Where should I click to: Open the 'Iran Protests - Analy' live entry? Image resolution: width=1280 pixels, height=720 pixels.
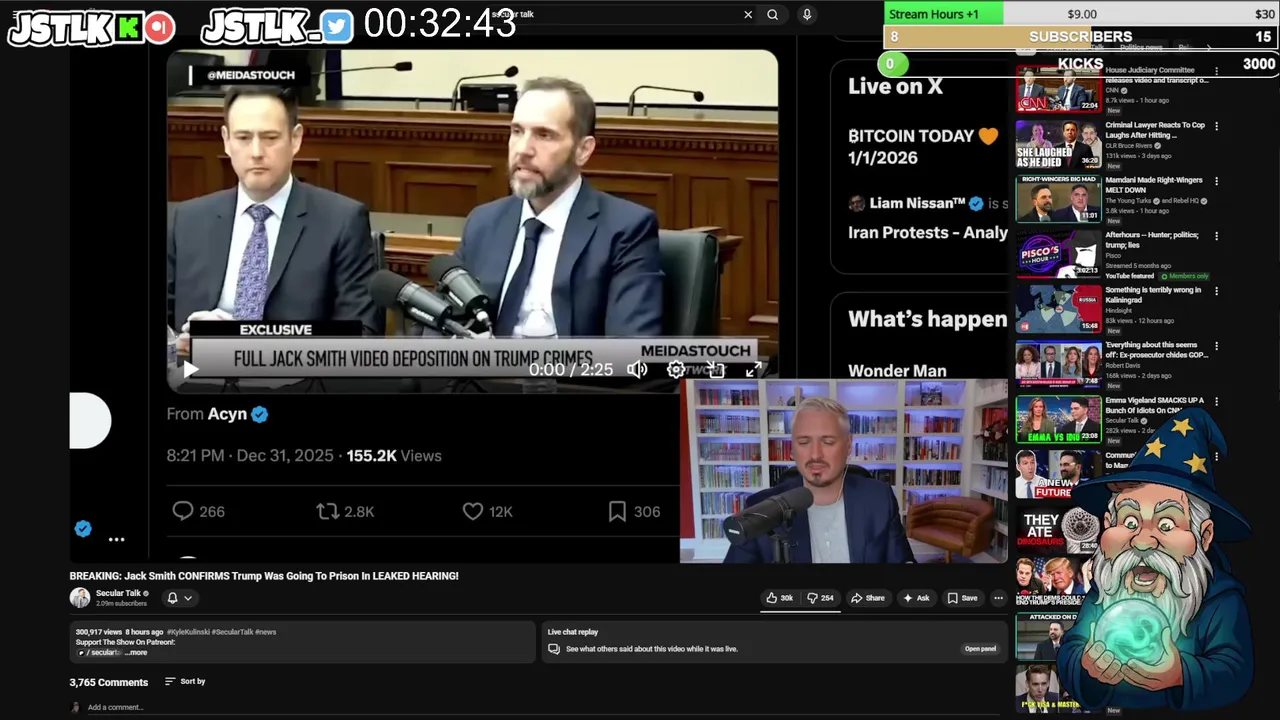click(x=928, y=232)
